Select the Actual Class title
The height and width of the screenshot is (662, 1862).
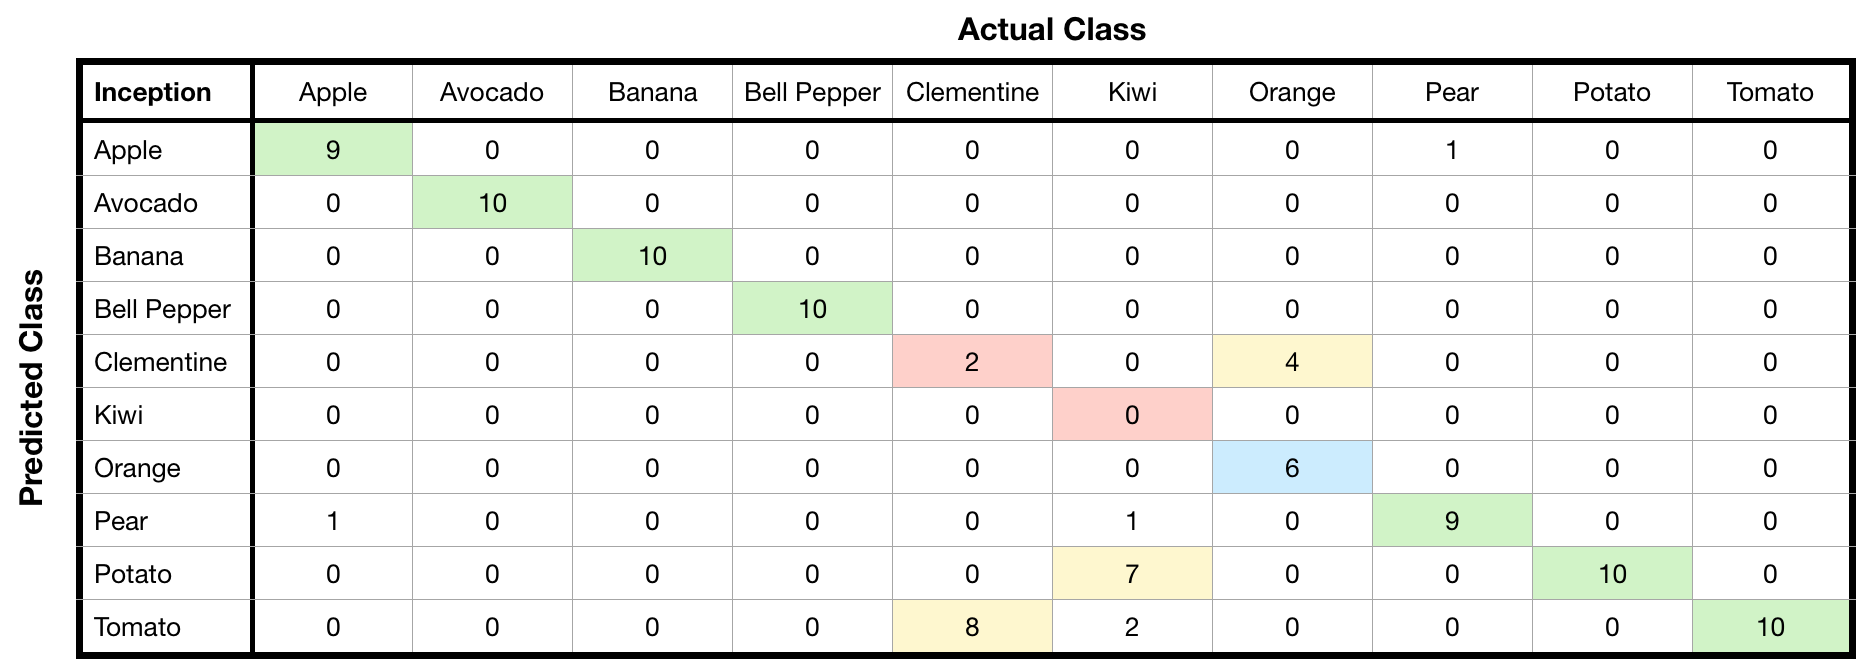coord(1051,29)
